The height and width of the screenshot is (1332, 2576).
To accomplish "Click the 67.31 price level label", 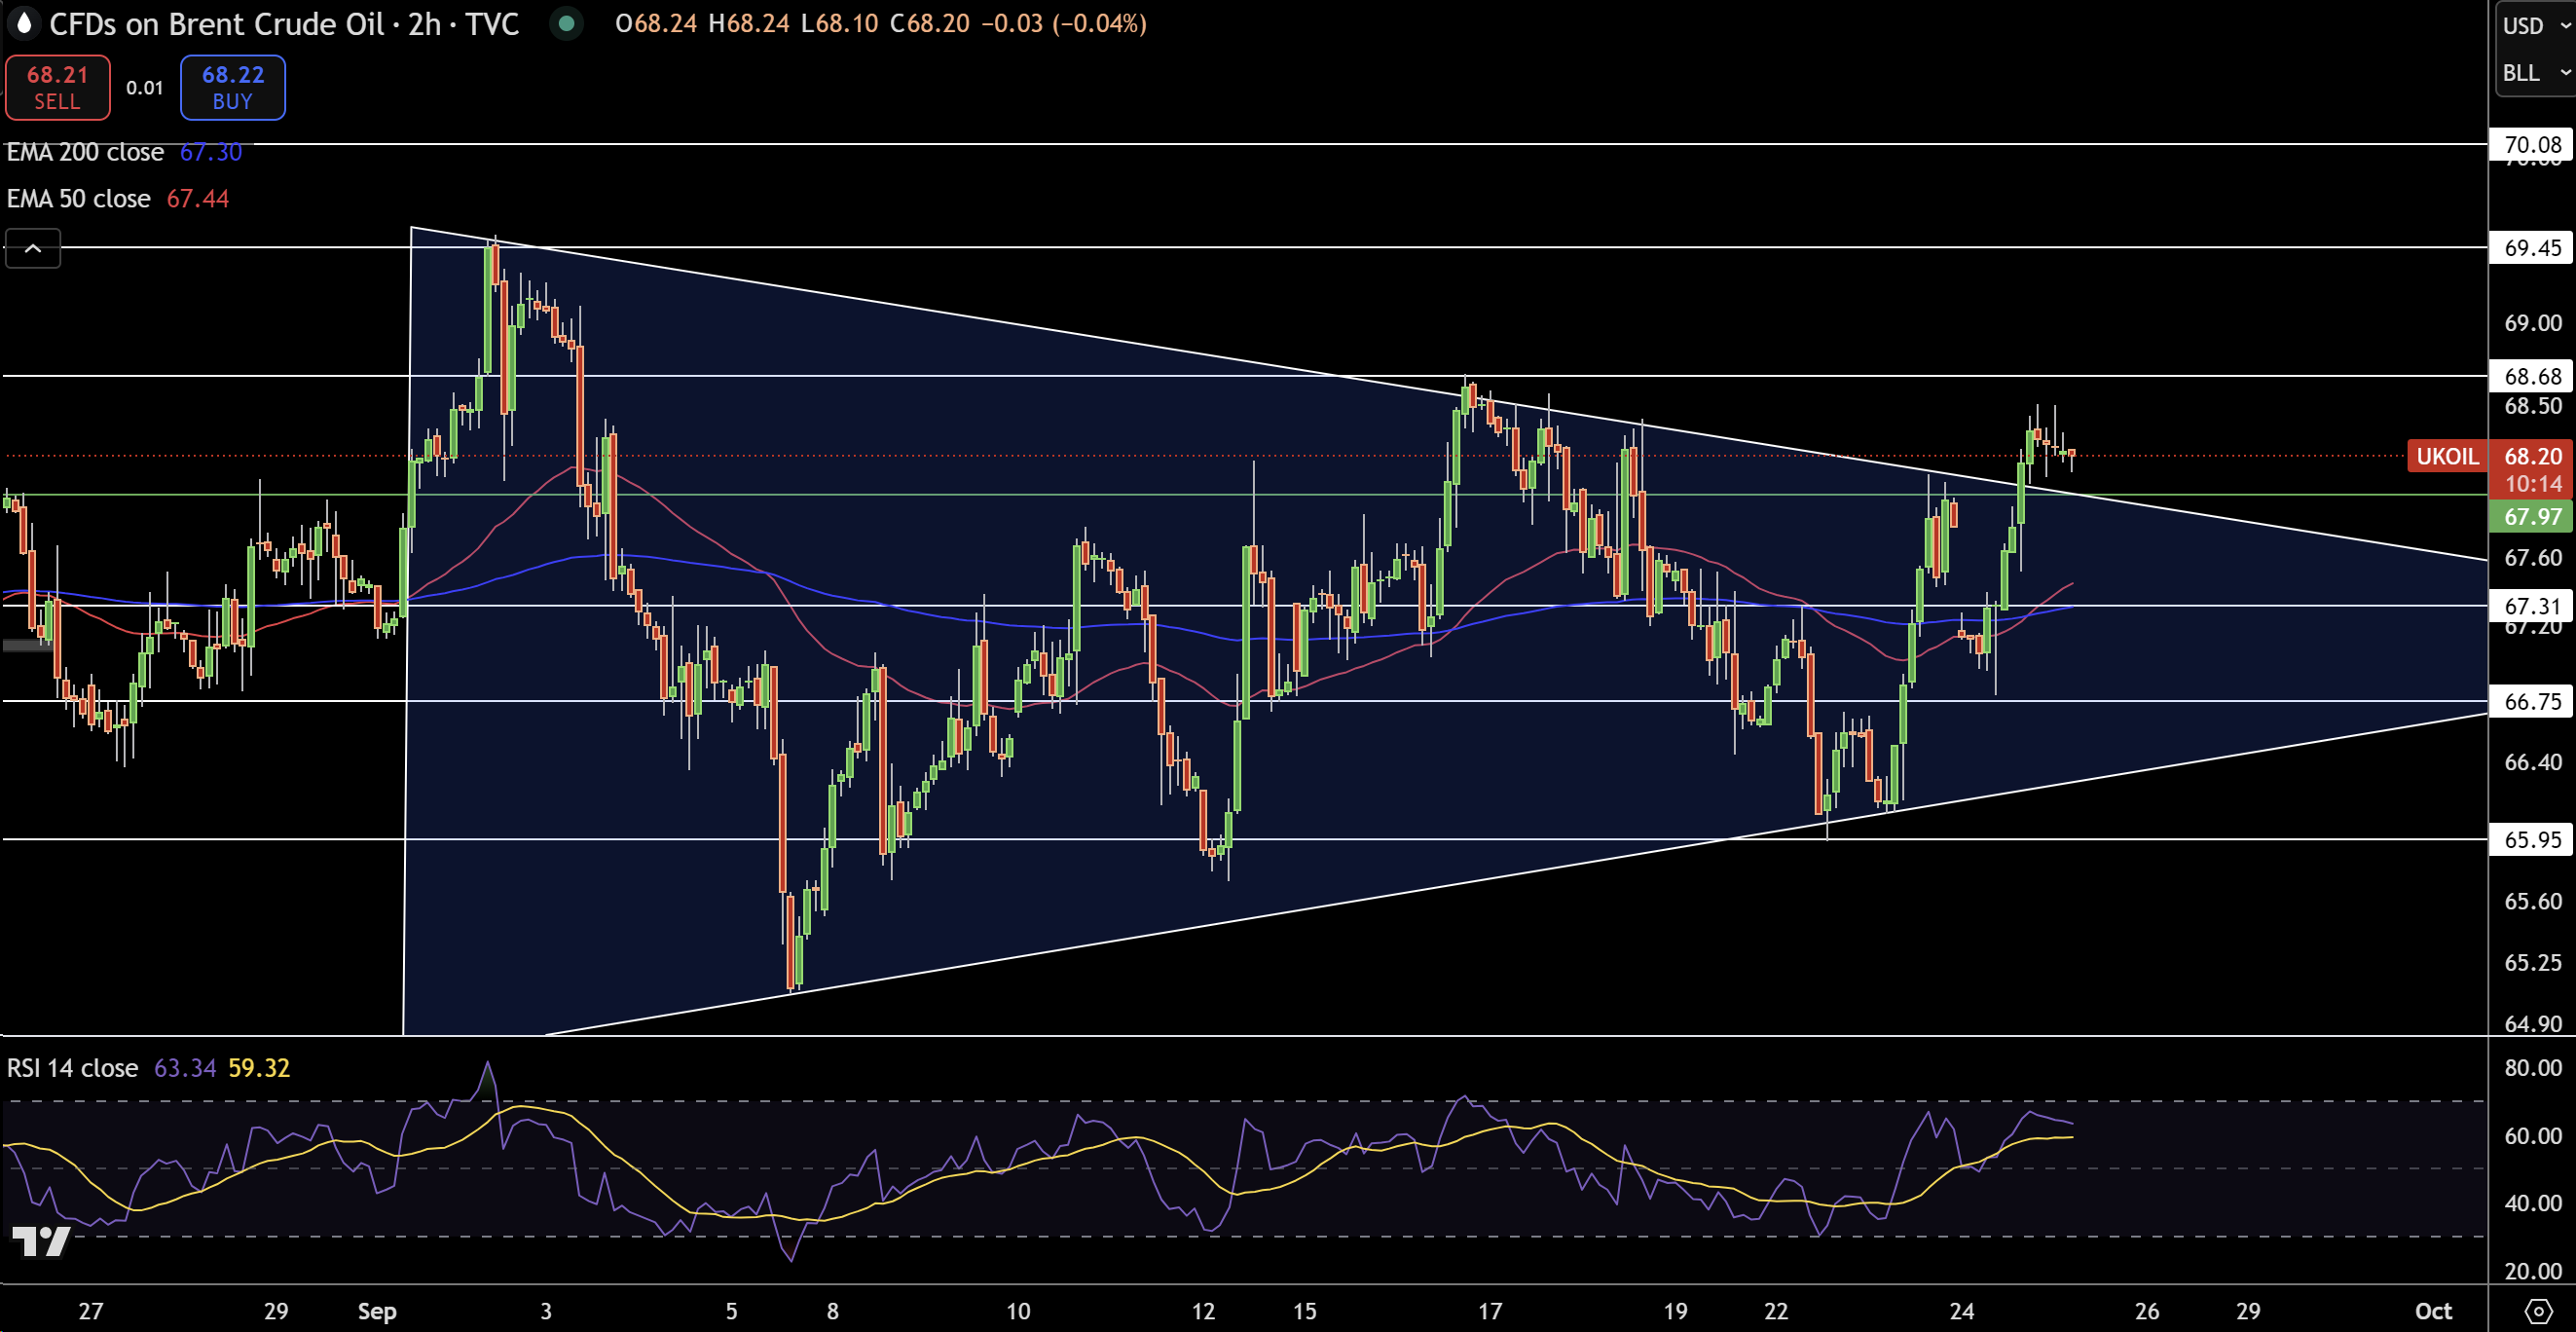I will (x=2532, y=605).
